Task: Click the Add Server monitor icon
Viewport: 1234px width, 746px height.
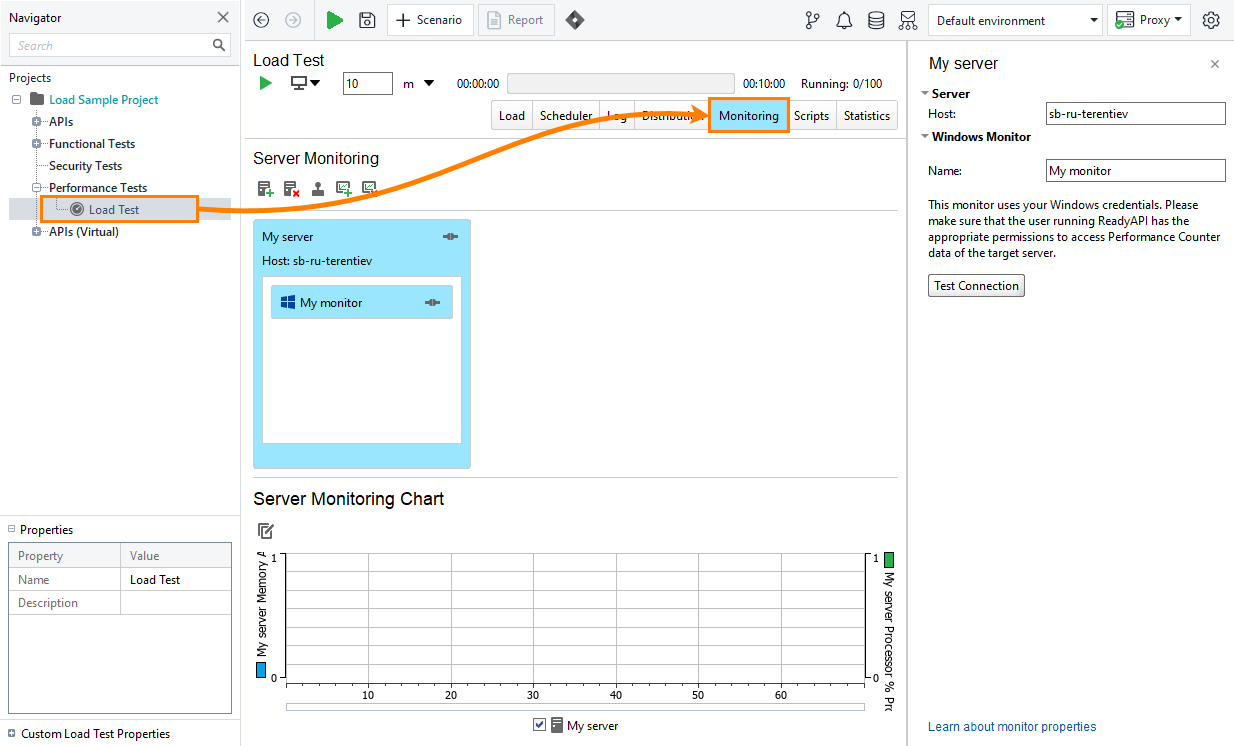Action: coord(265,188)
